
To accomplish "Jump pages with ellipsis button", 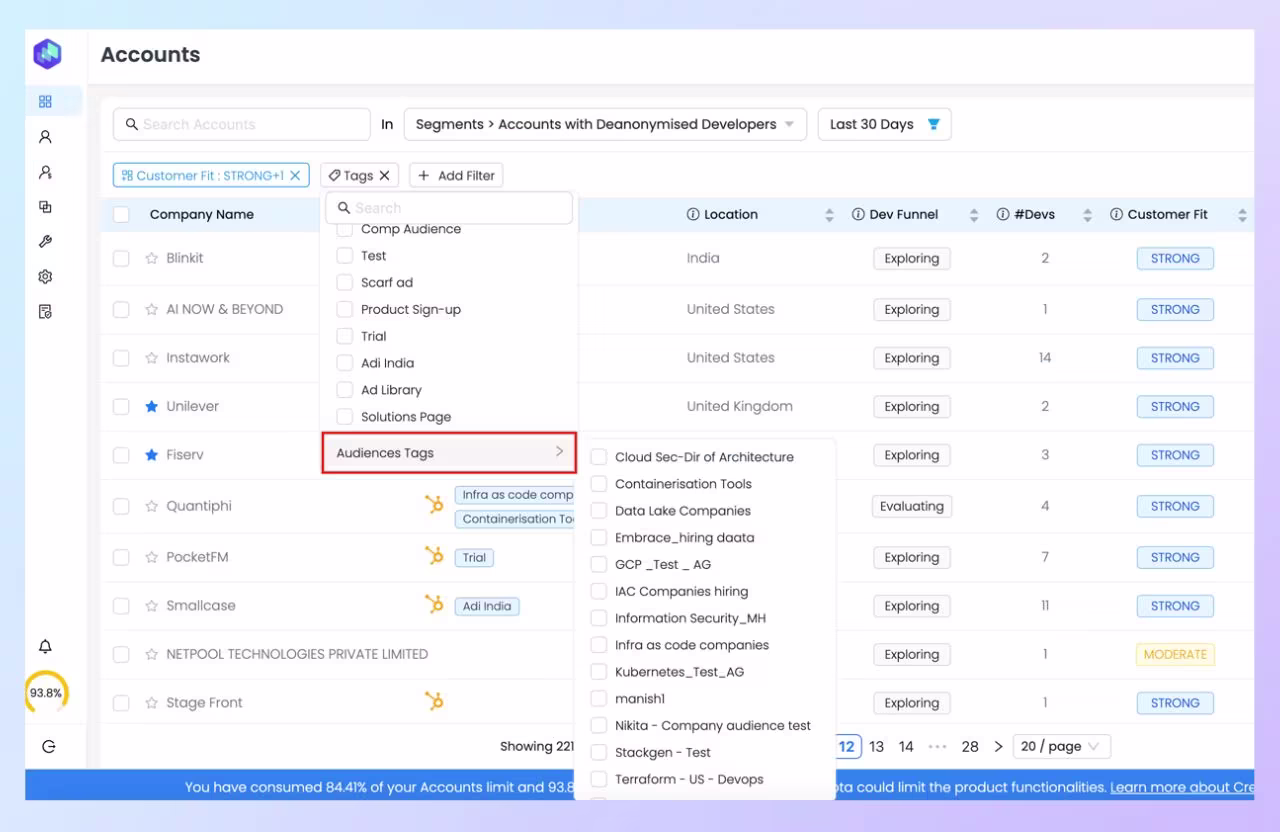I will [937, 746].
